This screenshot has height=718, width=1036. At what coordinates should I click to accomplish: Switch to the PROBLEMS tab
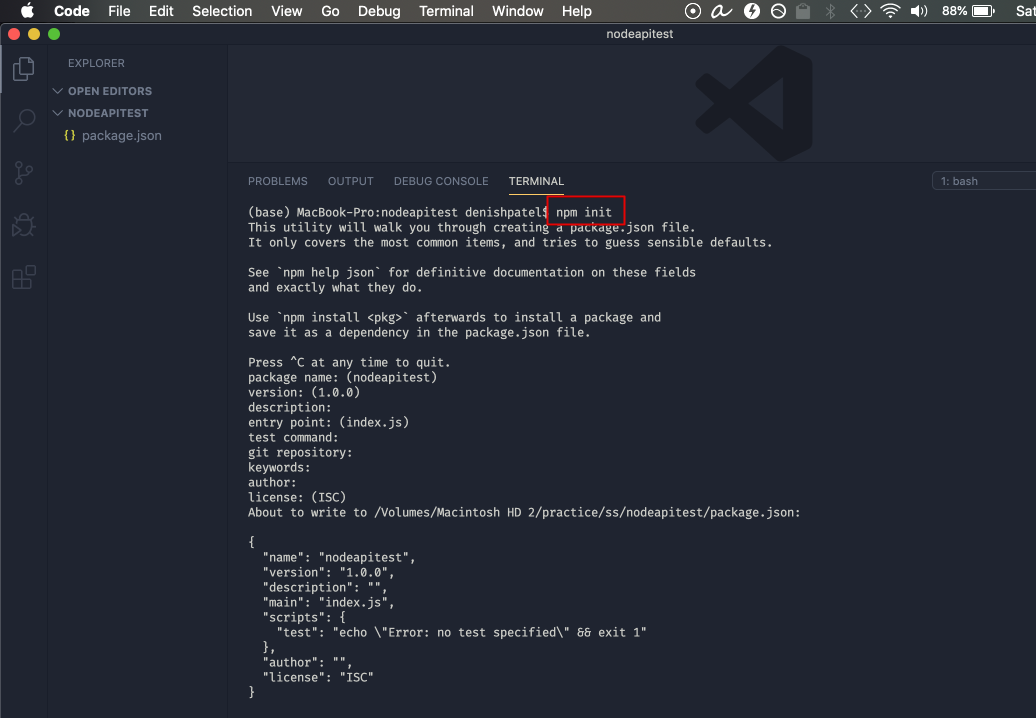[277, 181]
